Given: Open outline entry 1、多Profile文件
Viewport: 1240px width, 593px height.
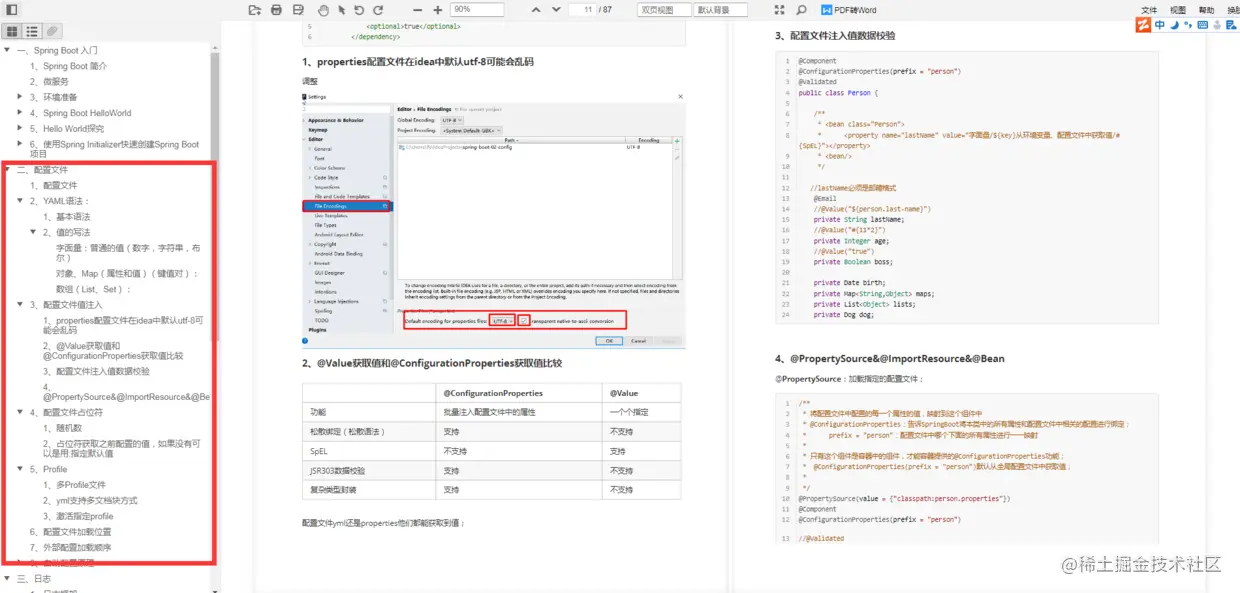Looking at the screenshot, I should 74,485.
